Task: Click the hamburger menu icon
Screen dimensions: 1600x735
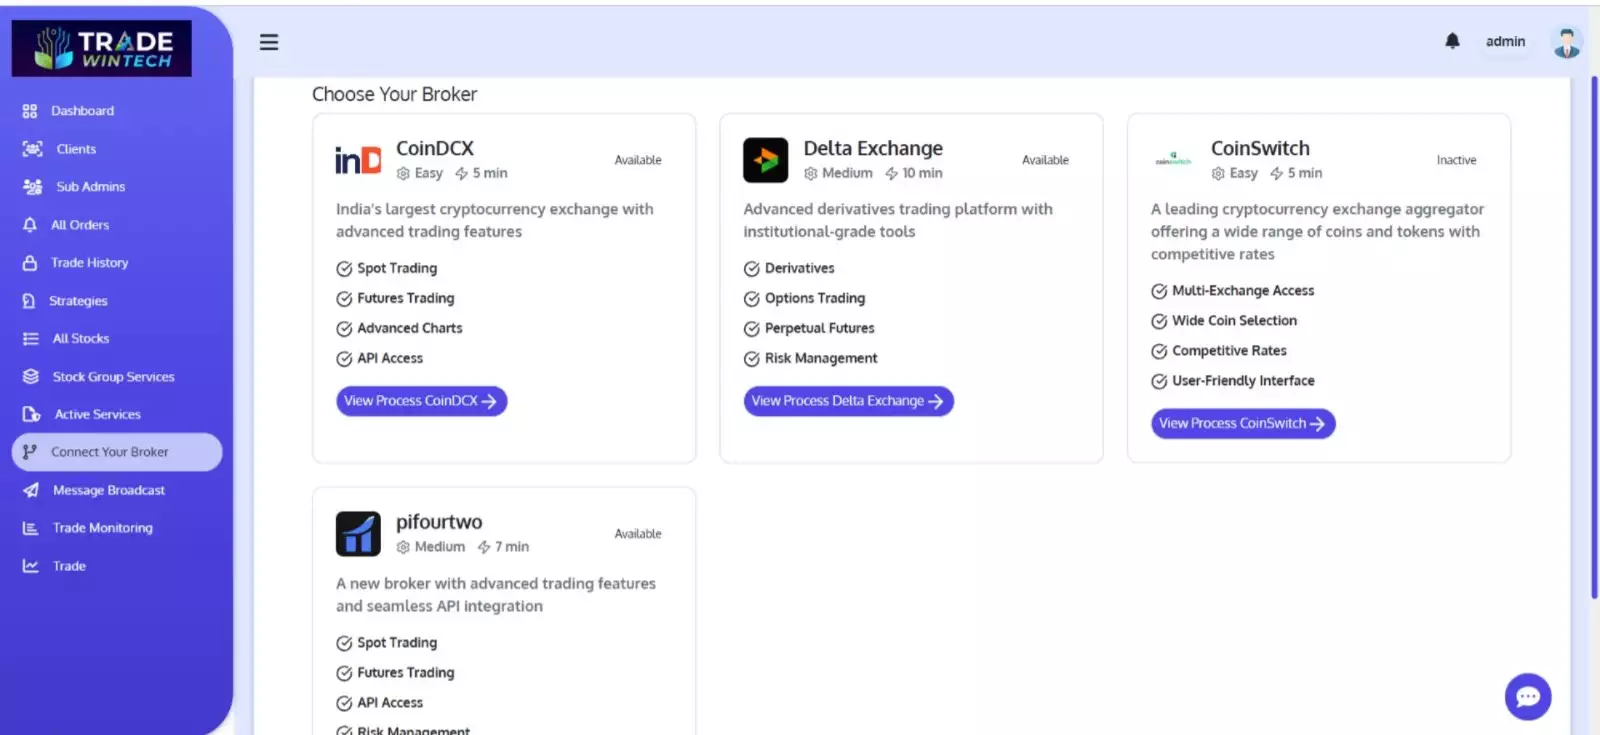Action: [268, 42]
